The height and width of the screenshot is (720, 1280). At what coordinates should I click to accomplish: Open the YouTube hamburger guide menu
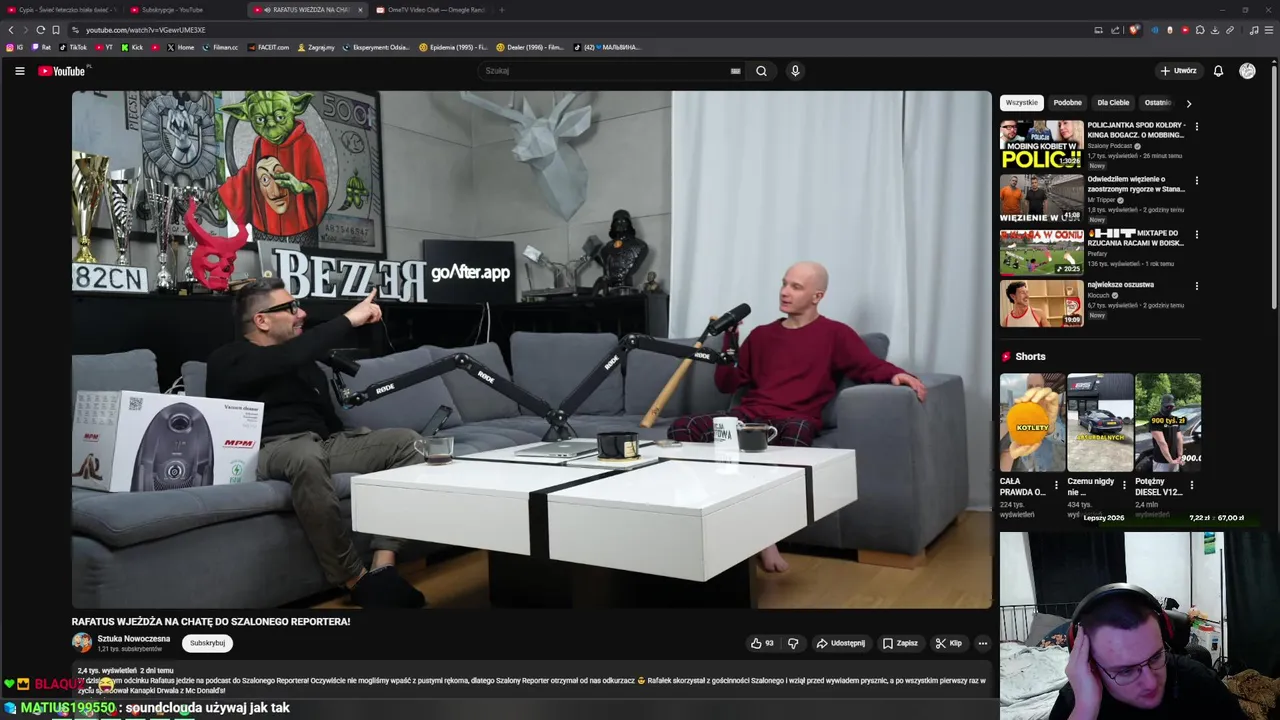tap(19, 71)
